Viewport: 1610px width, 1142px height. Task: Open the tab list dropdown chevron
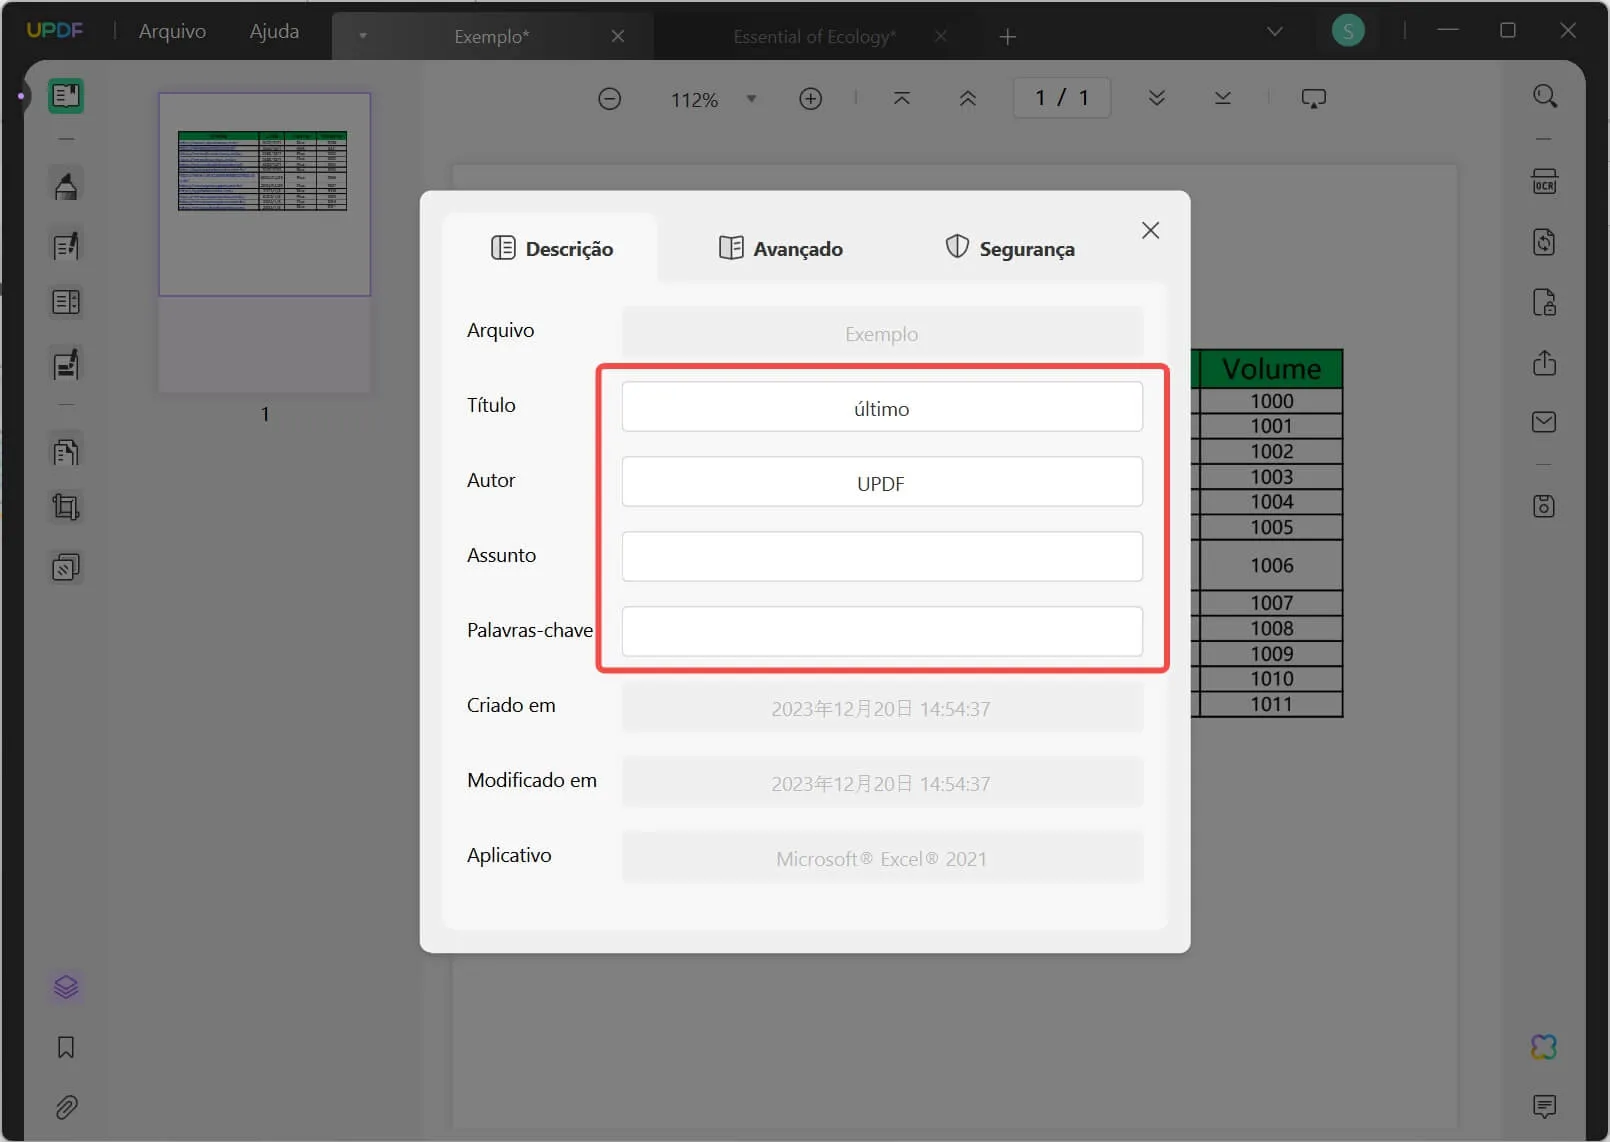1275,32
